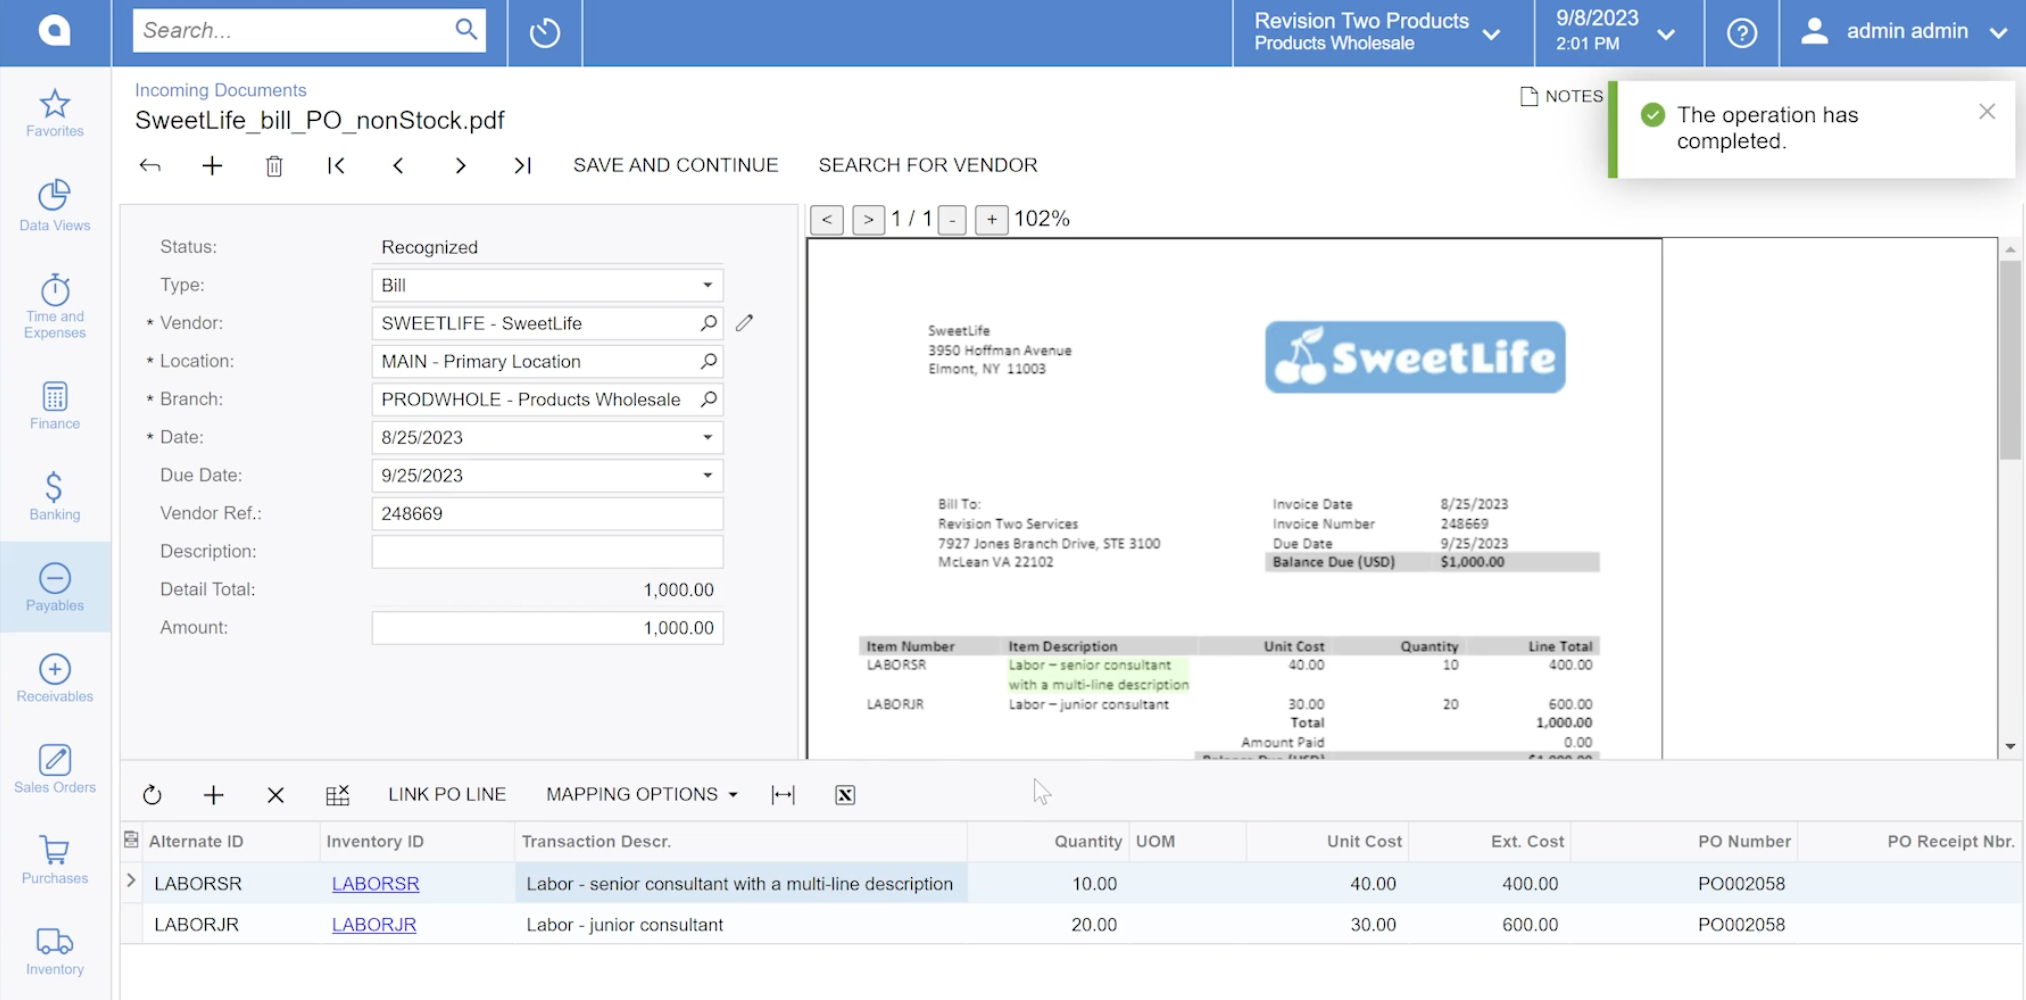2026x1000 pixels.
Task: Open the Incoming Documents breadcrumb link
Action: point(220,90)
